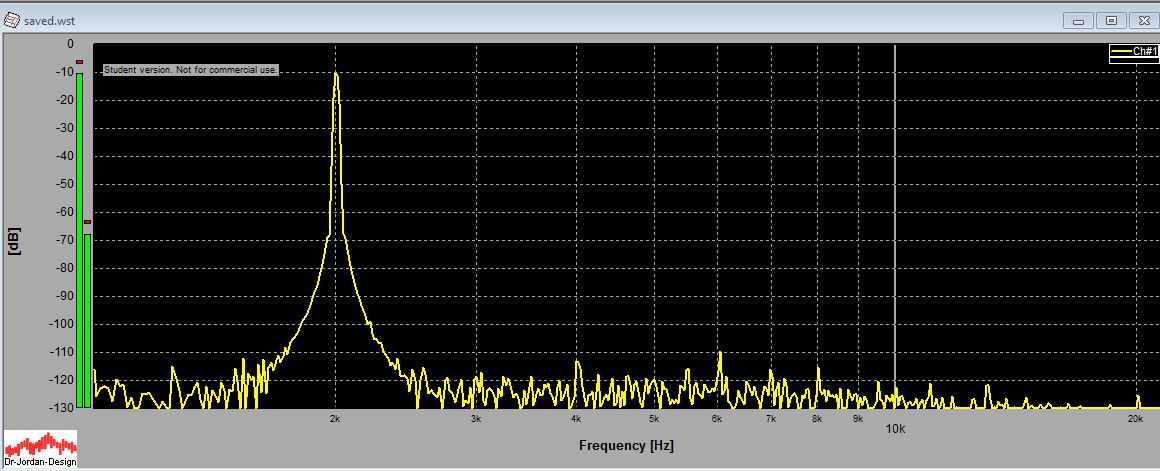This screenshot has width=1160, height=471.
Task: Click the -100 dB axis value
Action: 61,324
